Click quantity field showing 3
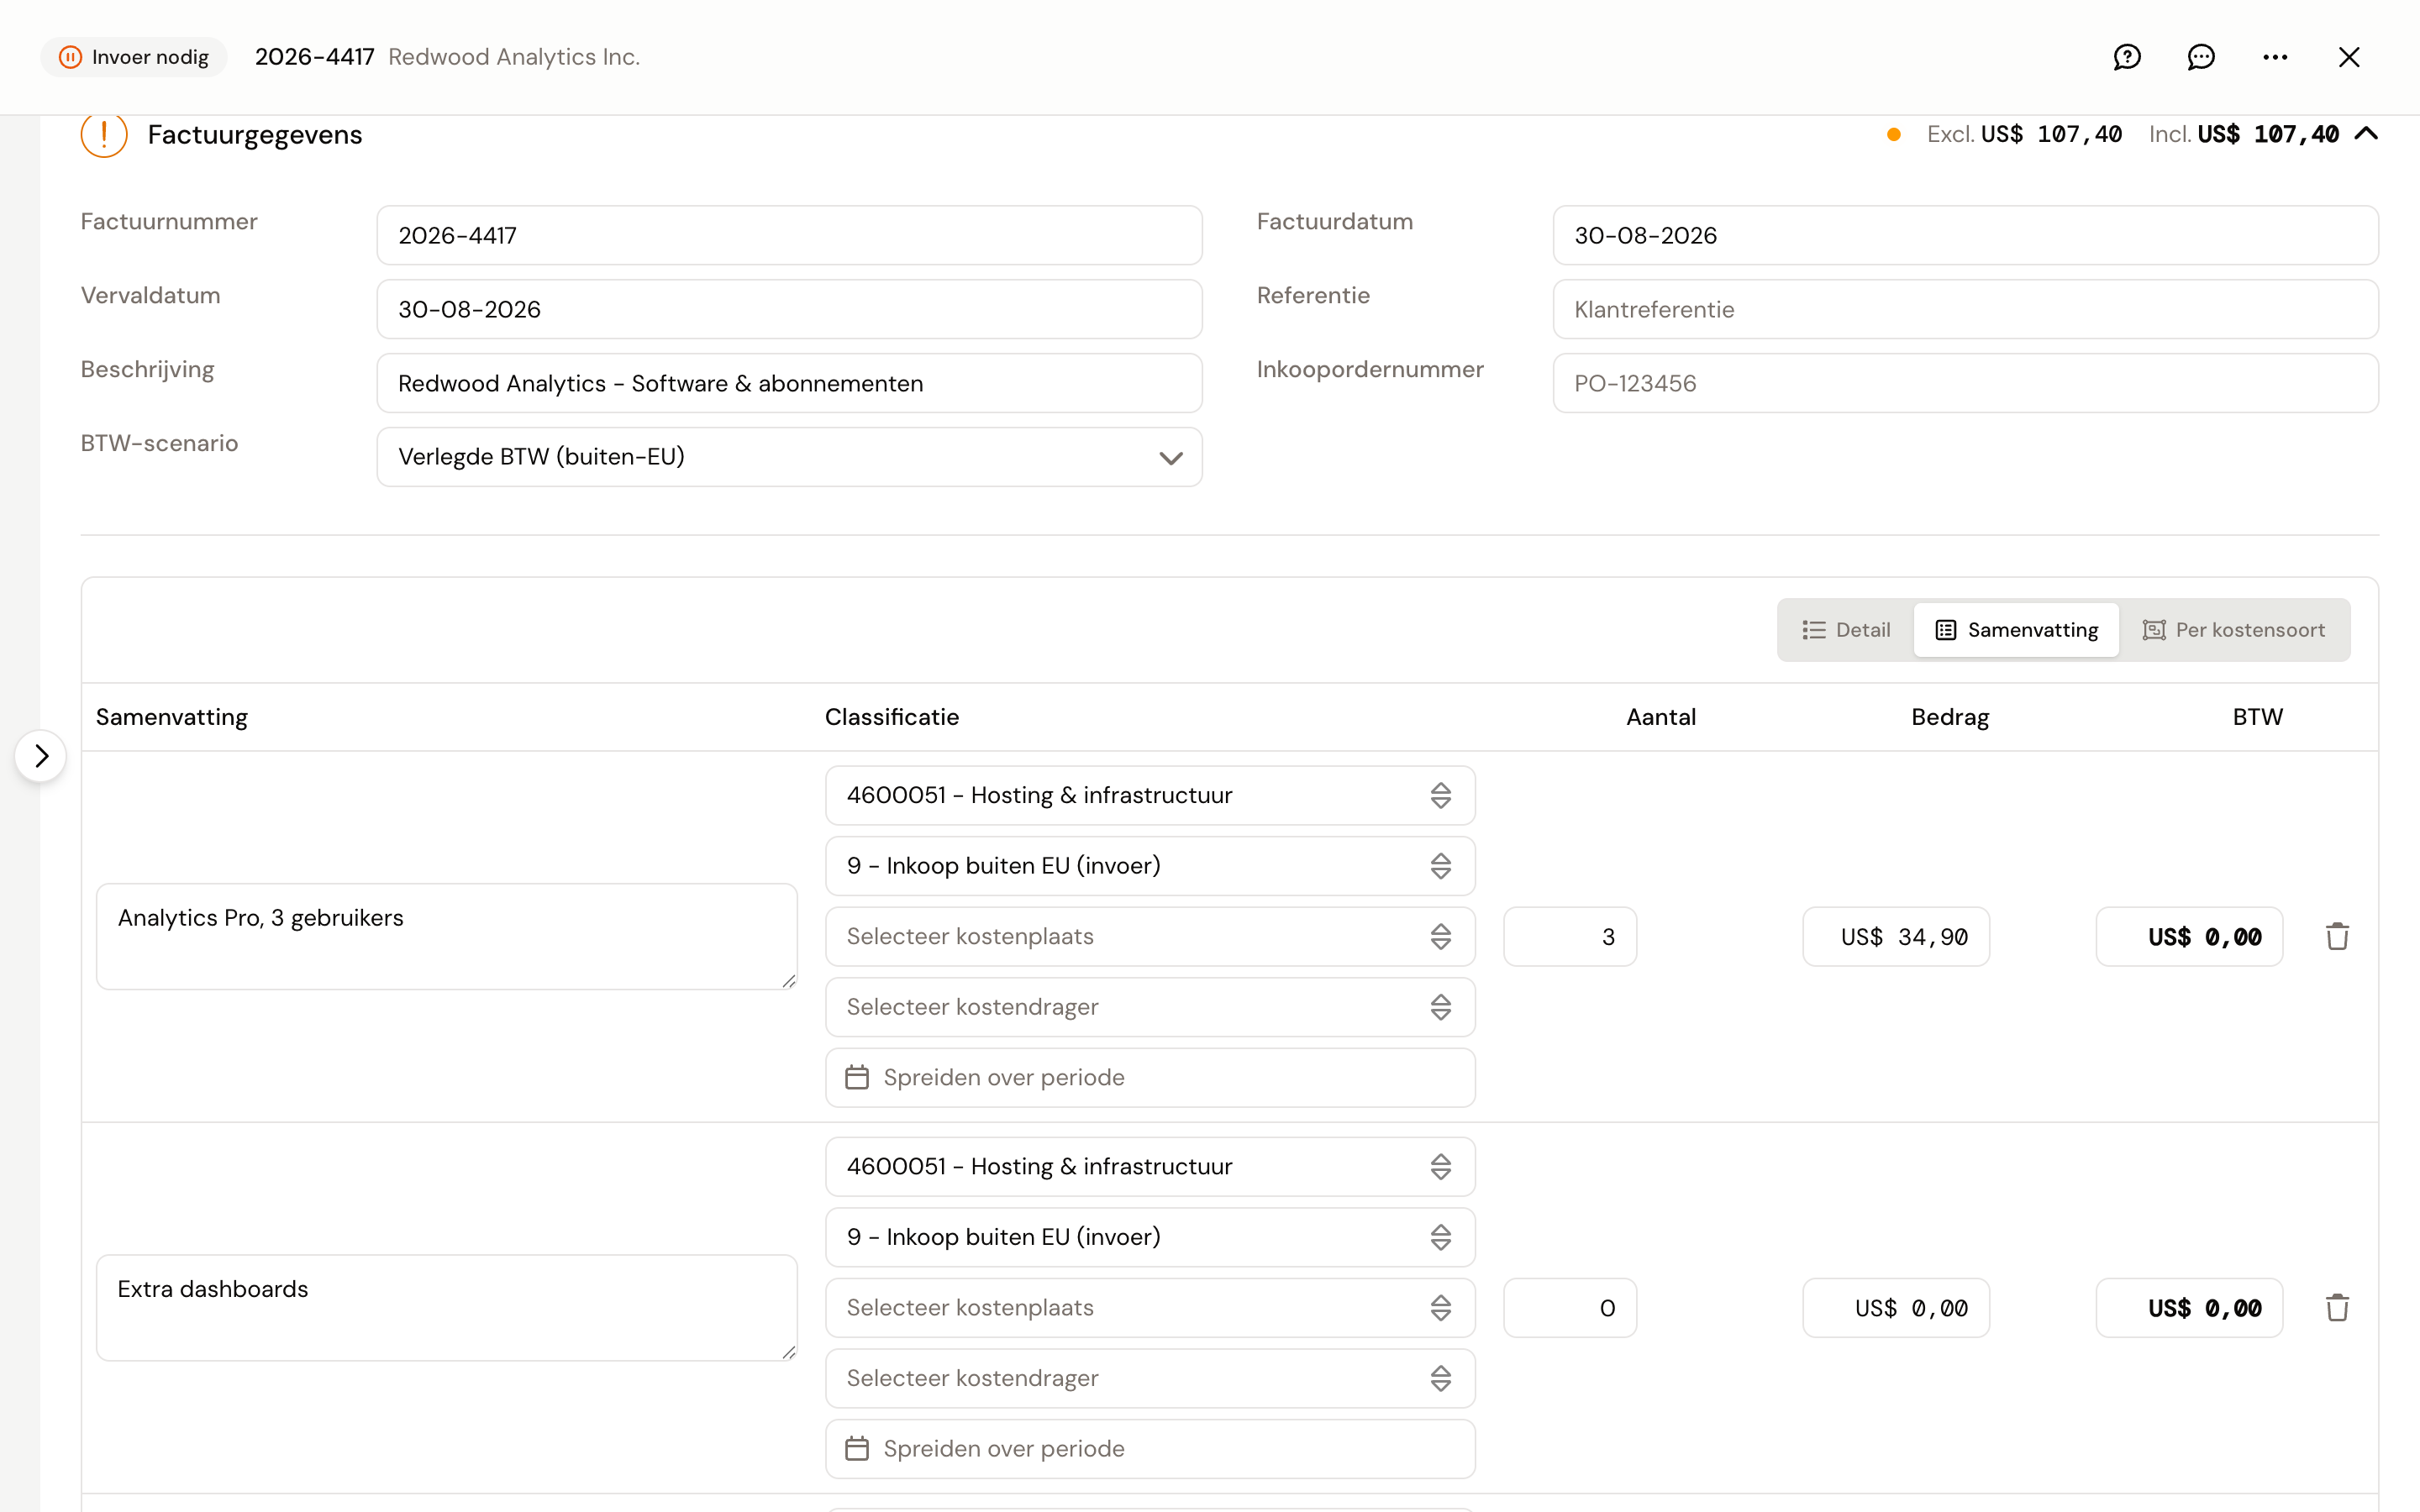This screenshot has height=1512, width=2420. click(1570, 937)
